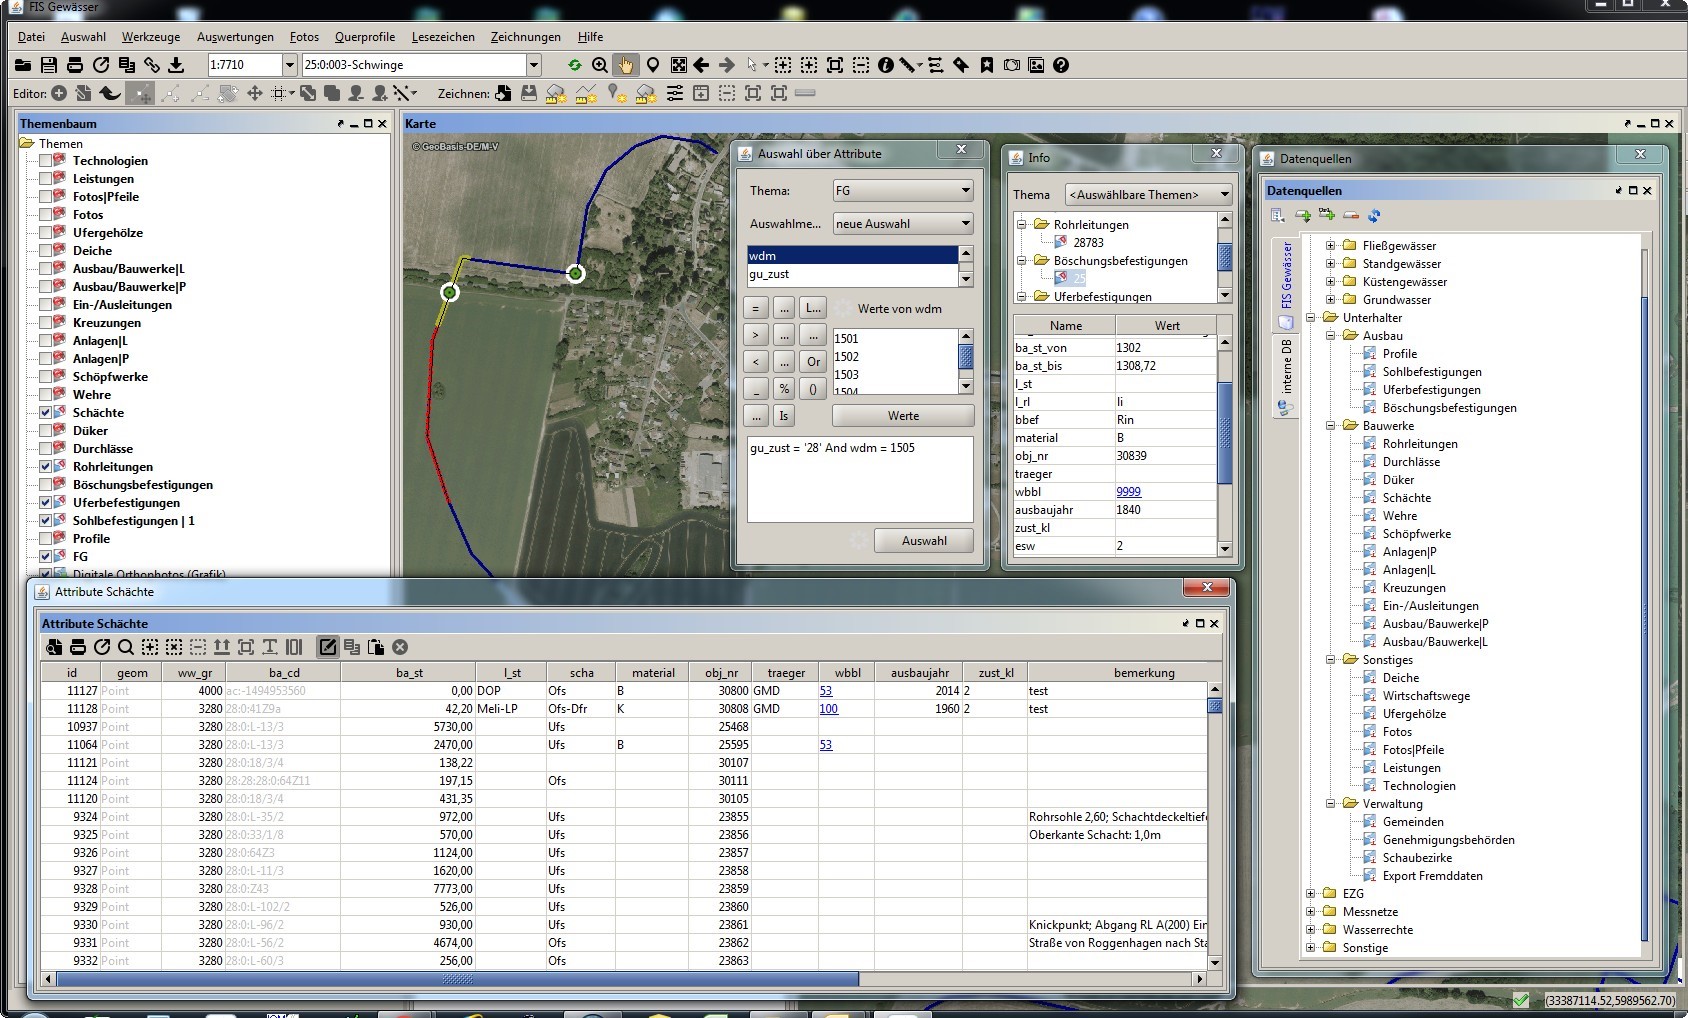The width and height of the screenshot is (1688, 1018).
Task: Click the location pin marker tool
Action: pos(653,65)
